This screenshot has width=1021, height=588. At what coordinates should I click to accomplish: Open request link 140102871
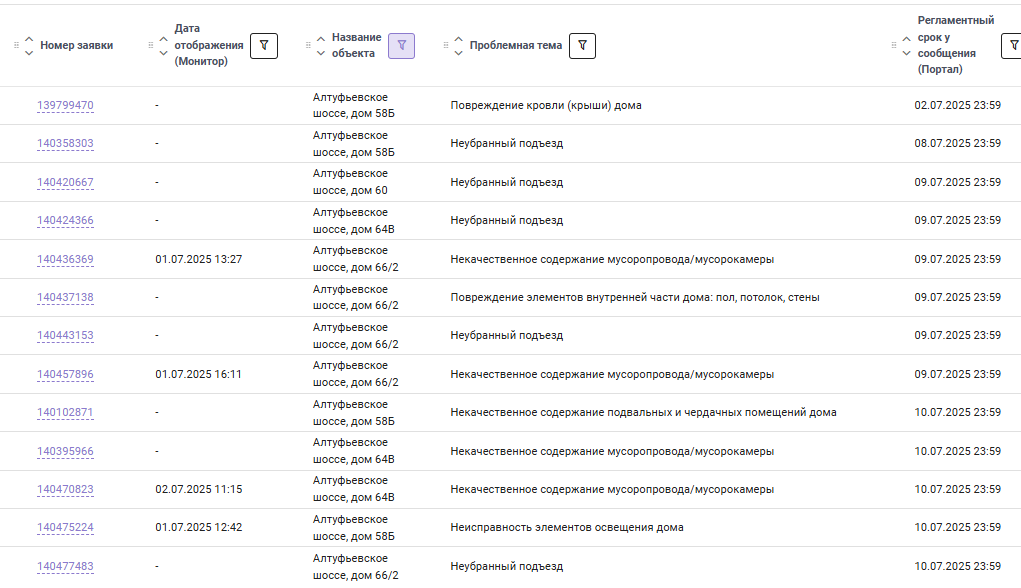65,412
